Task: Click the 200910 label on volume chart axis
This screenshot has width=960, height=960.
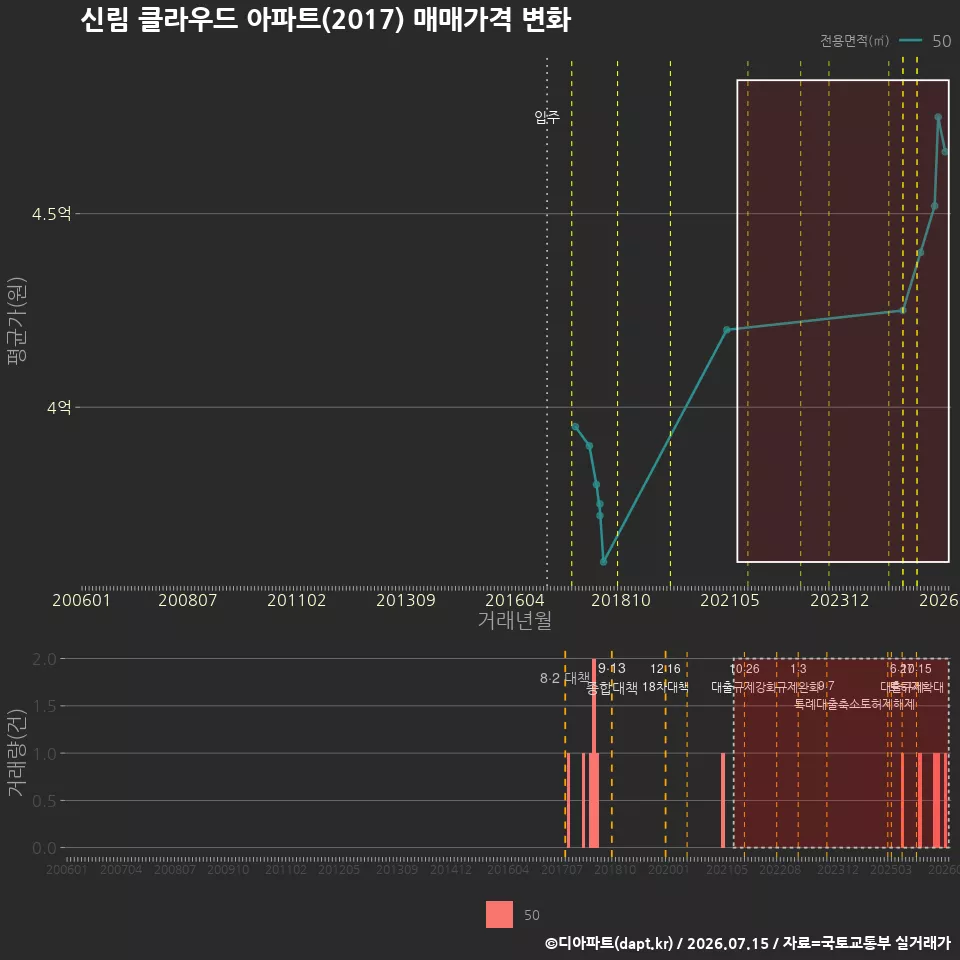Action: coord(228,869)
